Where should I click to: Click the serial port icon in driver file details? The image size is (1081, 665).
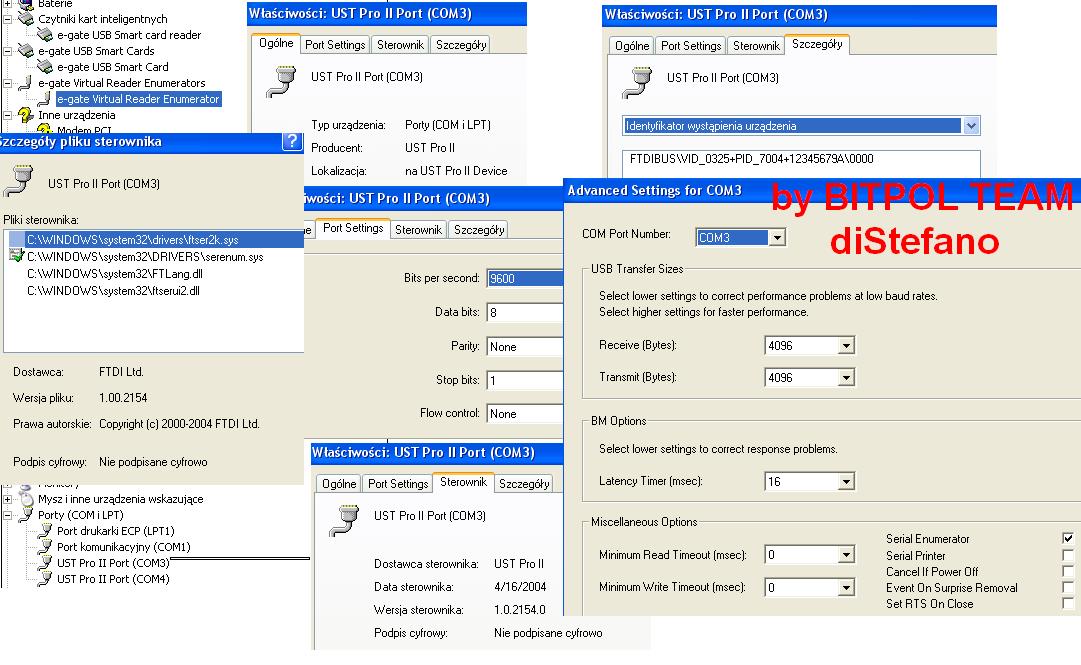[19, 181]
